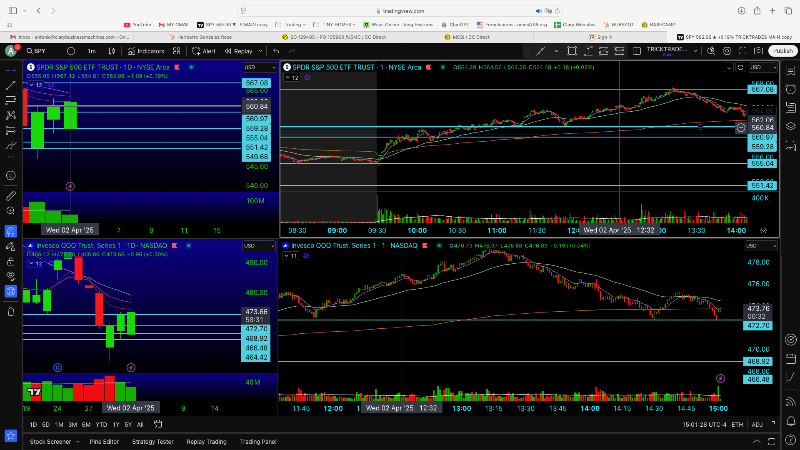Open the Stock Screener panel

[51, 442]
